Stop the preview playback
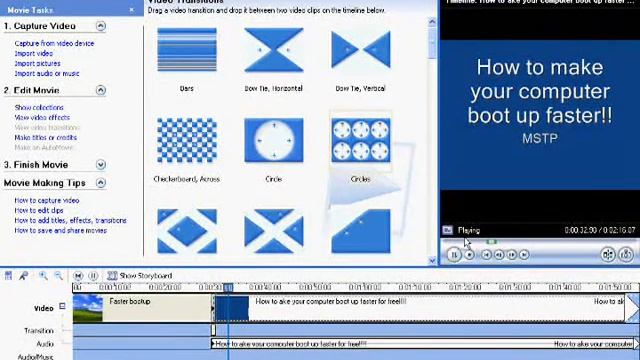Screen dimensions: 640x360 point(470,255)
